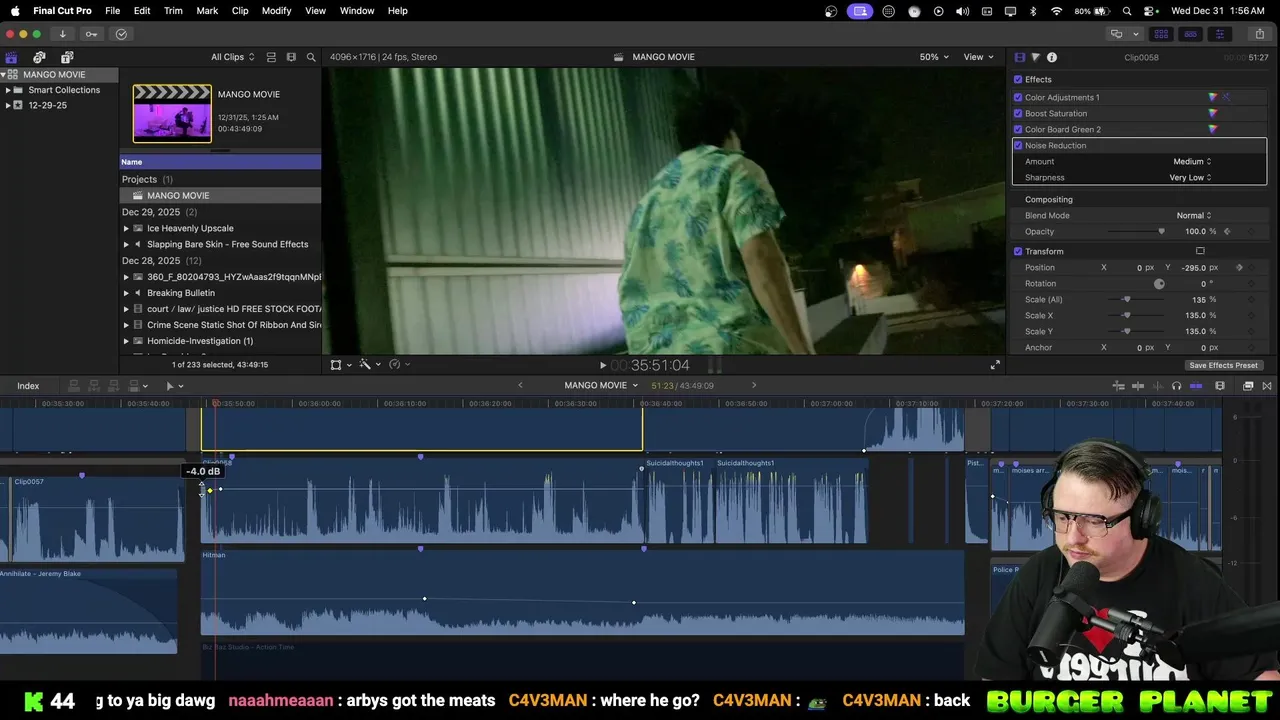Click the browser clip appearance options icon

[x=291, y=57]
